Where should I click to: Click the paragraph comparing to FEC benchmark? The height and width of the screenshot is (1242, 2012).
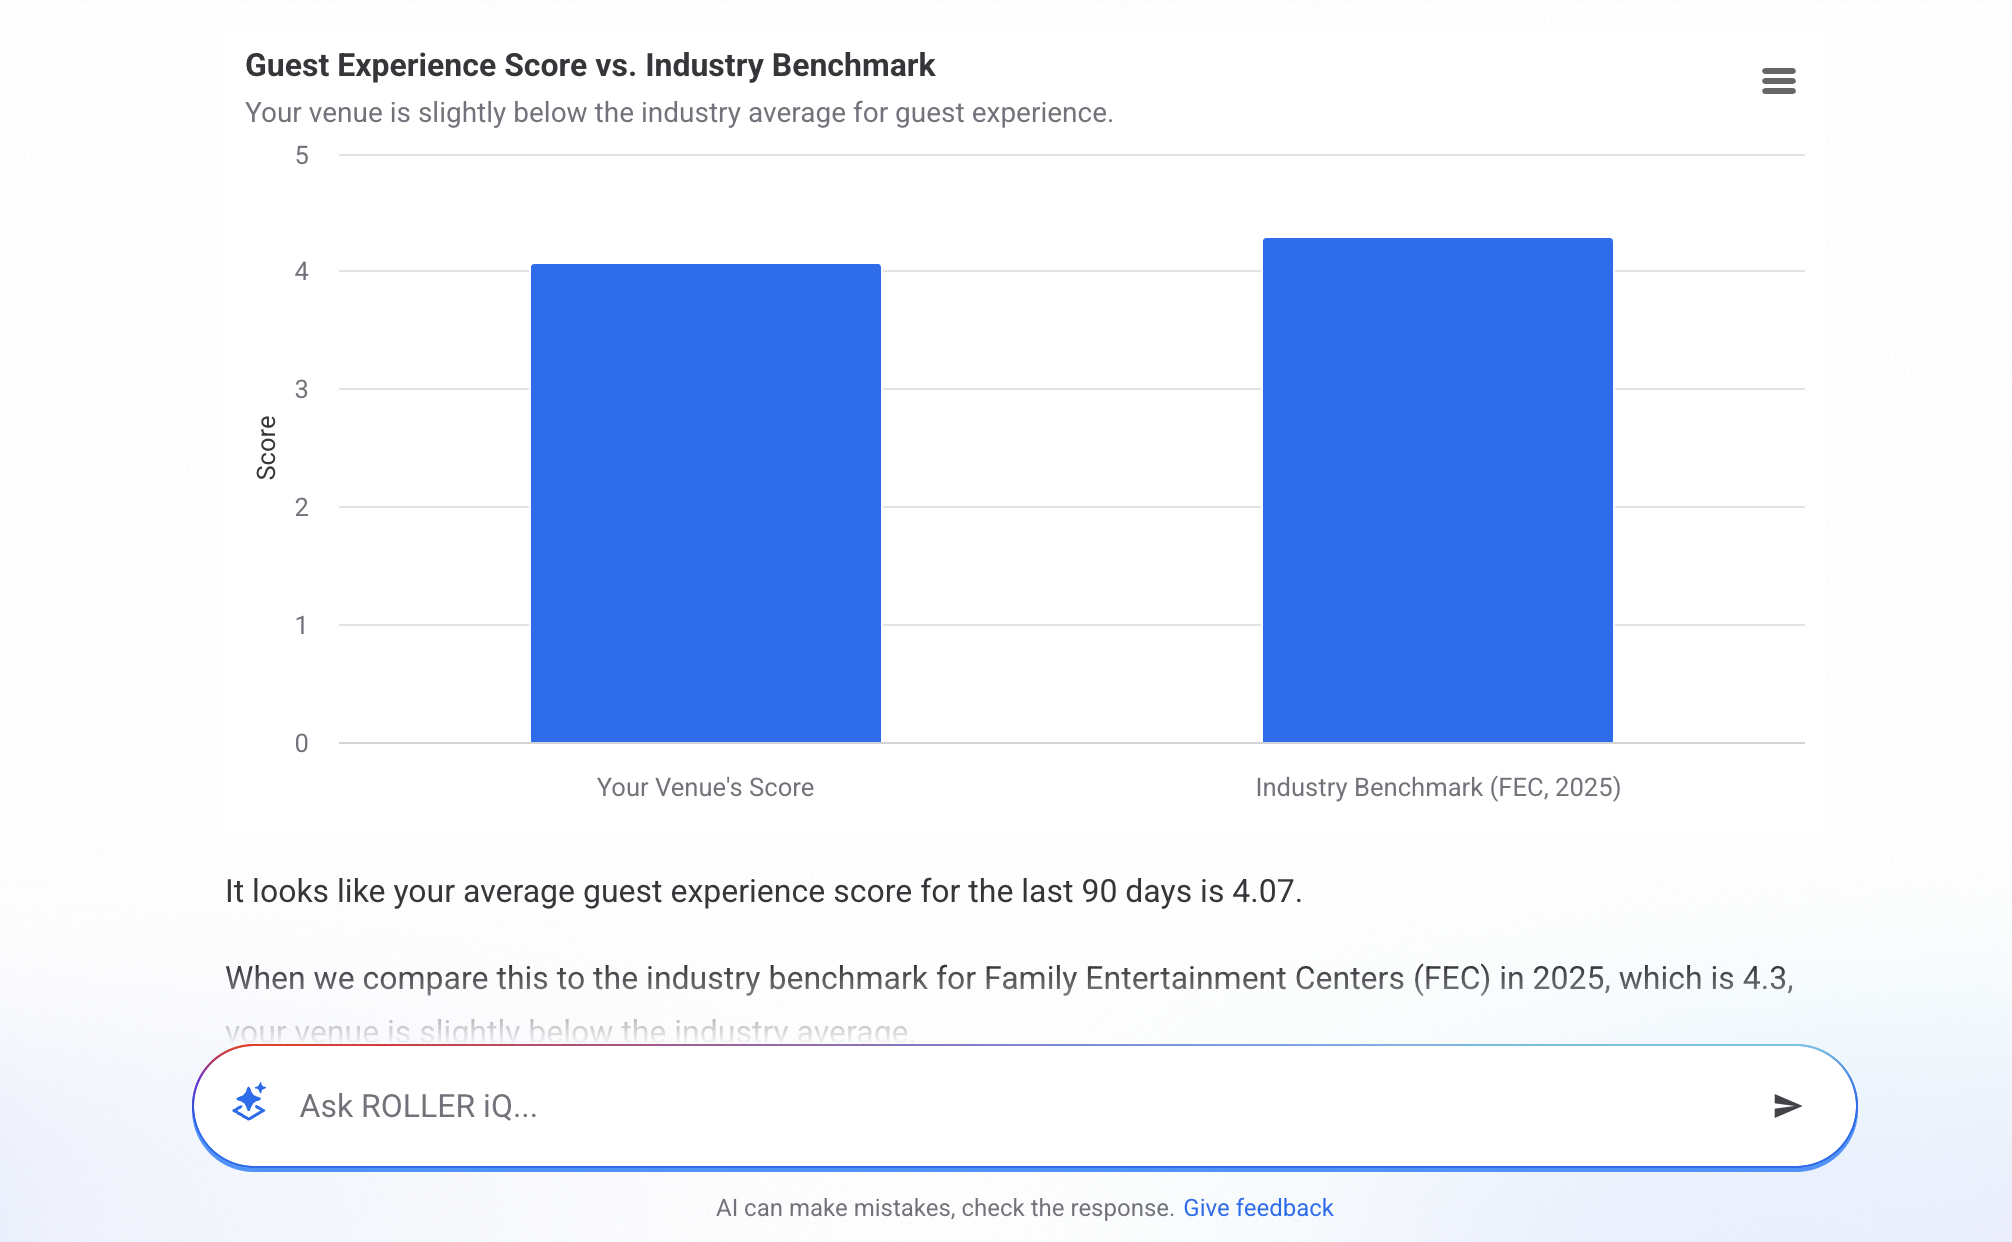tap(1008, 978)
